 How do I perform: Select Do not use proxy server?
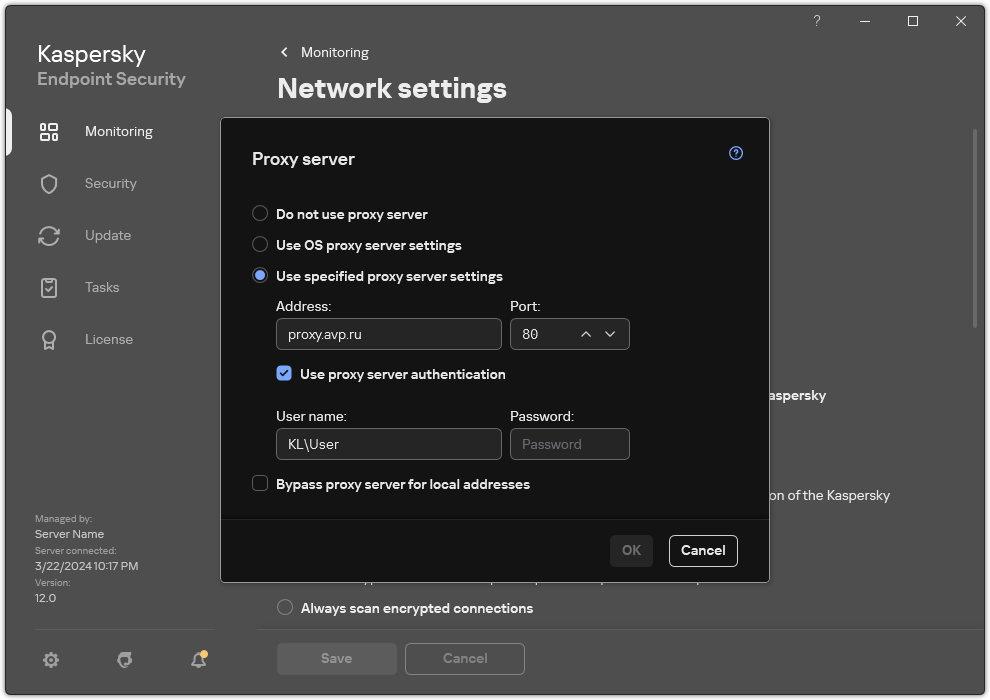pyautogui.click(x=260, y=213)
